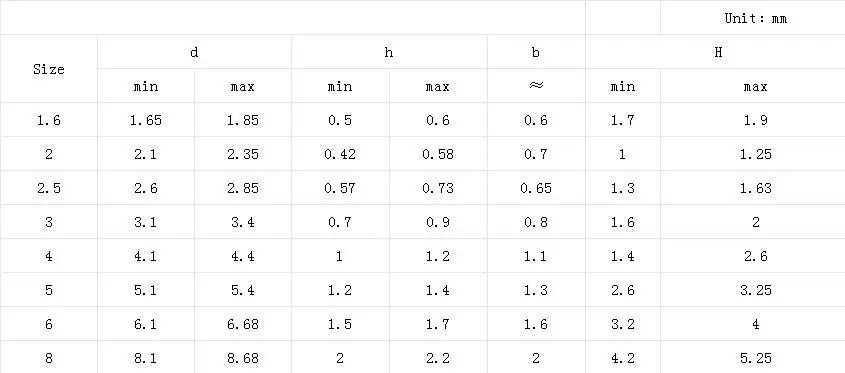The image size is (845, 373).
Task: Click size 8 row label
Action: click(49, 357)
